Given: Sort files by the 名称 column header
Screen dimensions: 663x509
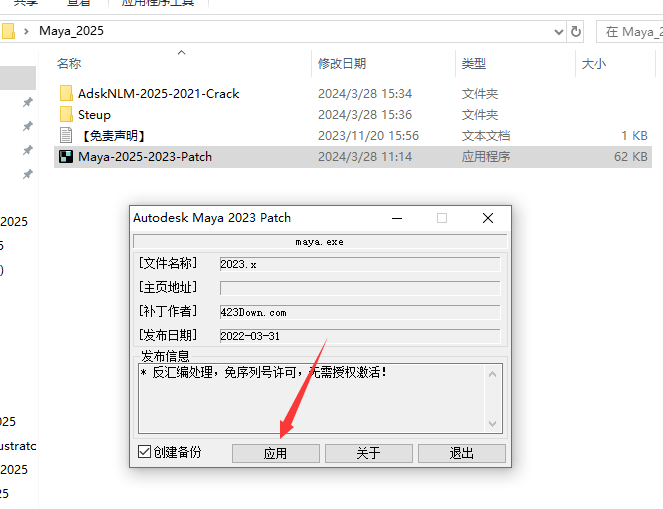Looking at the screenshot, I should click(69, 64).
